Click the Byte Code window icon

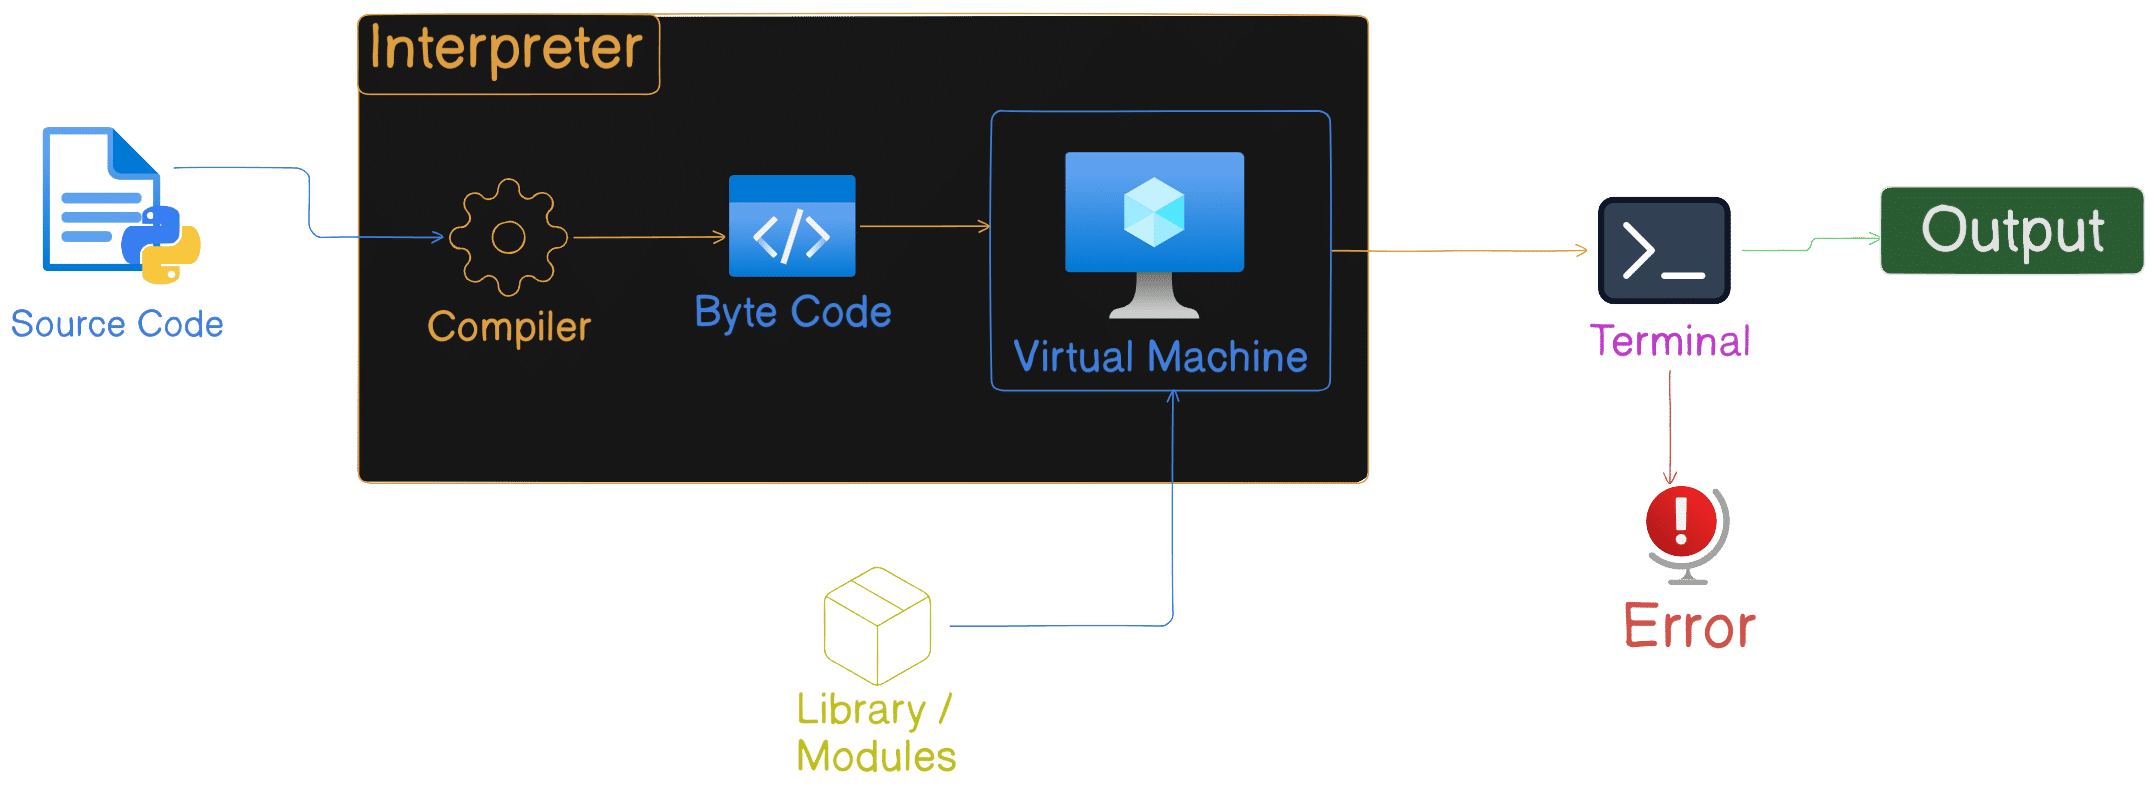tap(792, 226)
